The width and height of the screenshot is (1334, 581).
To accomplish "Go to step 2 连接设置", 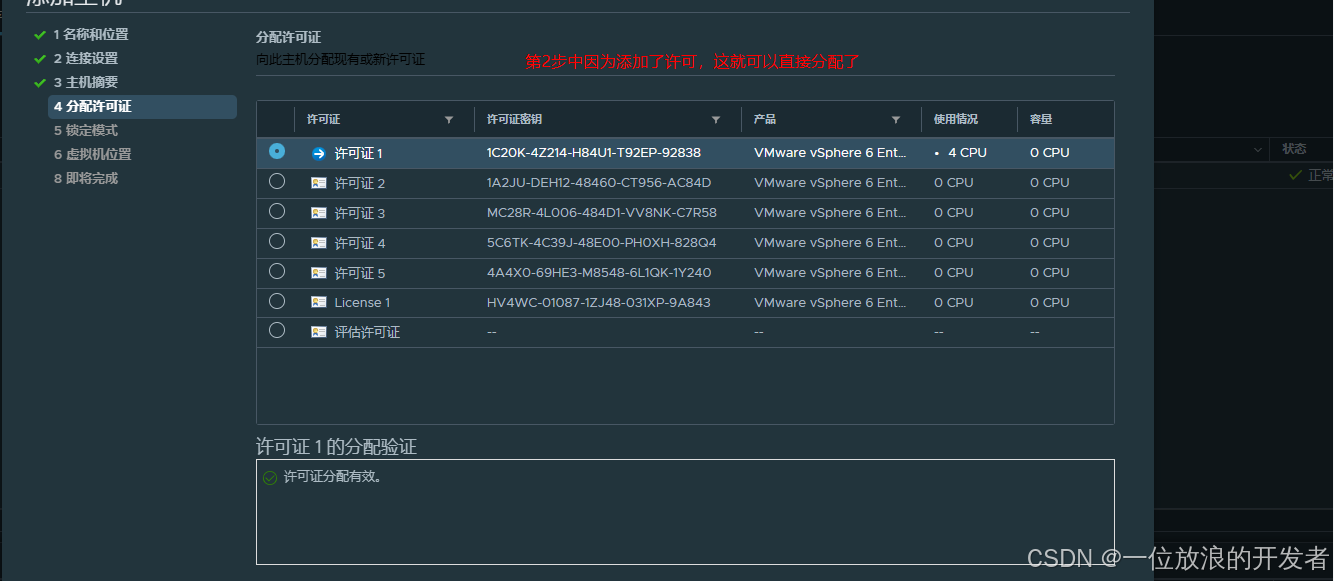I will tap(86, 58).
